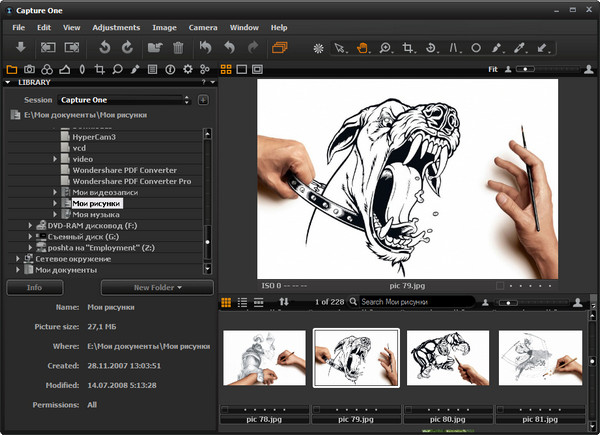Viewport: 600px width, 435px height.
Task: Select the zoom magnifier cursor tool
Action: tap(385, 47)
